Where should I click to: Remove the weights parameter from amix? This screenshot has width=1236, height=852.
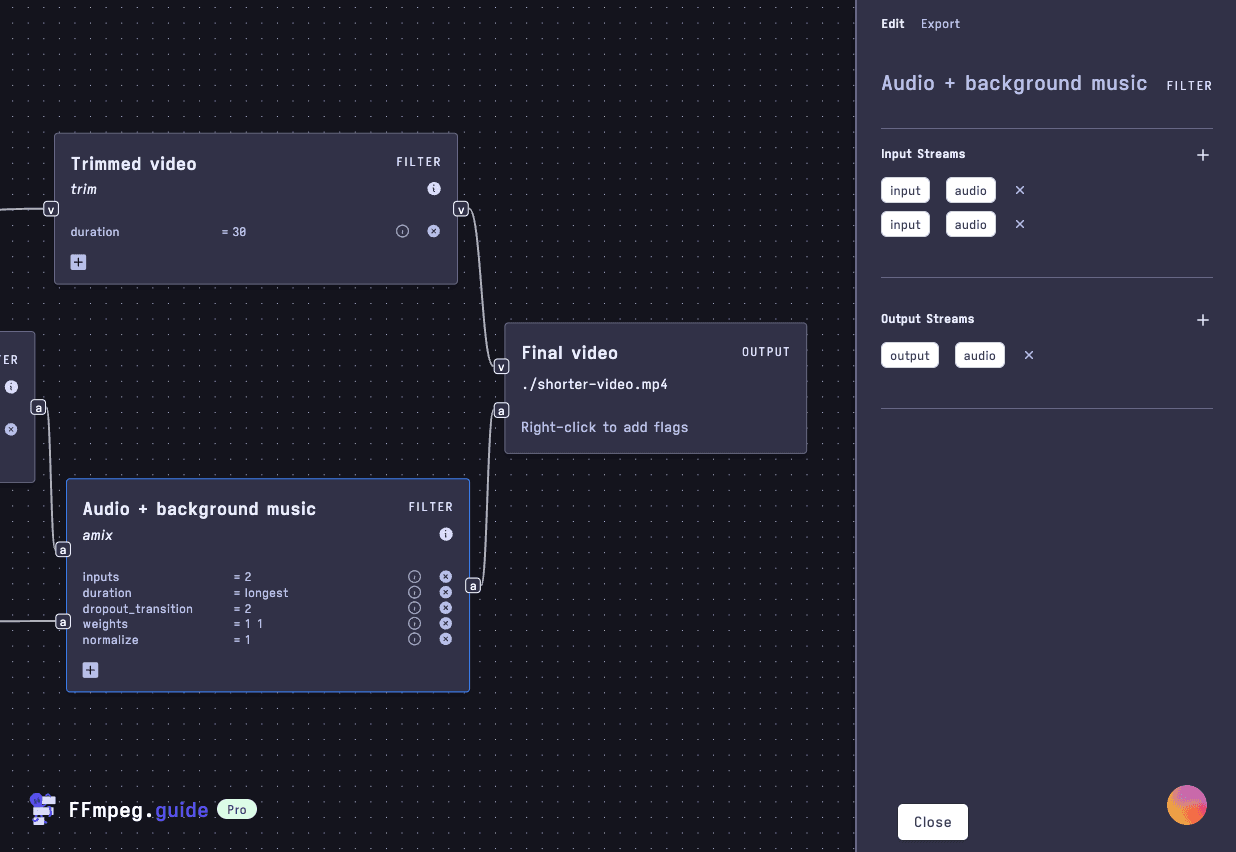point(446,624)
